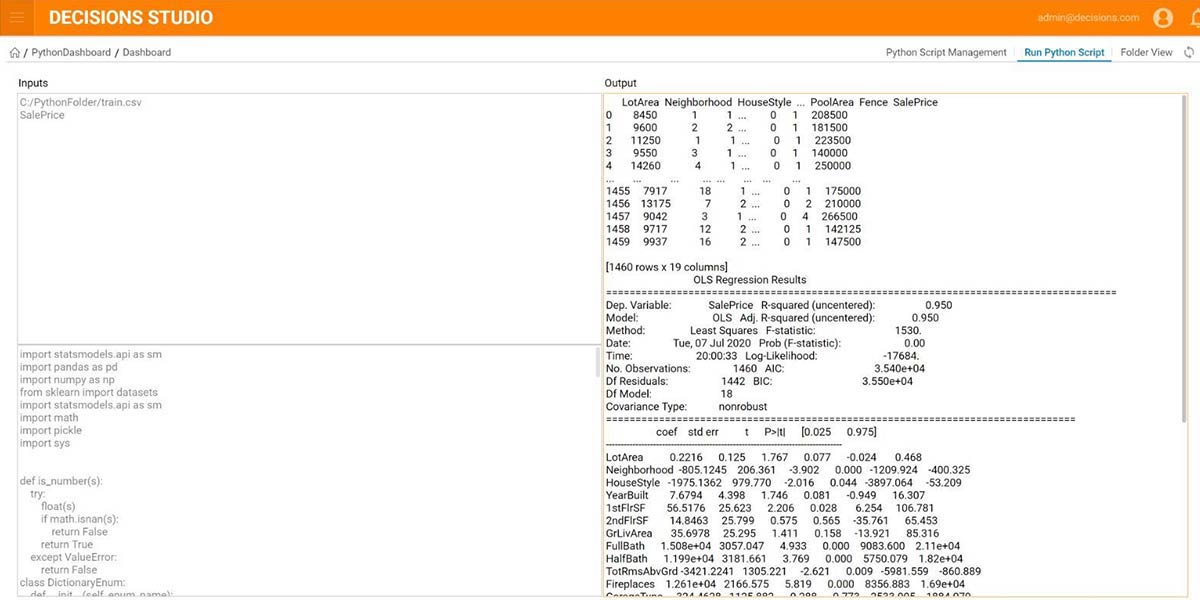This screenshot has height=600, width=1200.
Task: Click the Dashboard breadcrumb link
Action: pyautogui.click(x=146, y=53)
